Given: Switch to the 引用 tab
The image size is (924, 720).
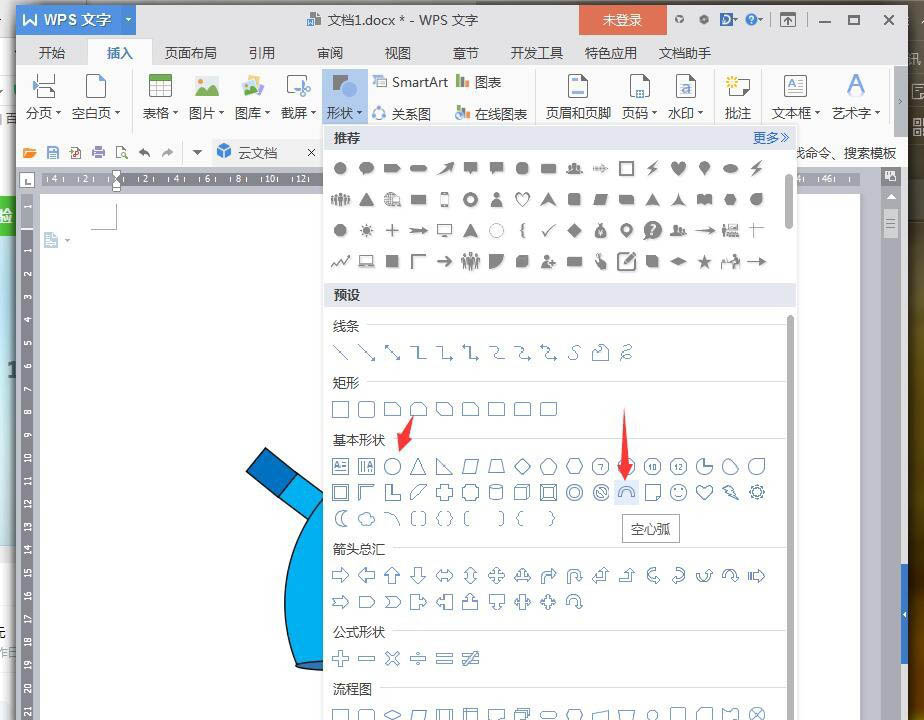Looking at the screenshot, I should 262,53.
